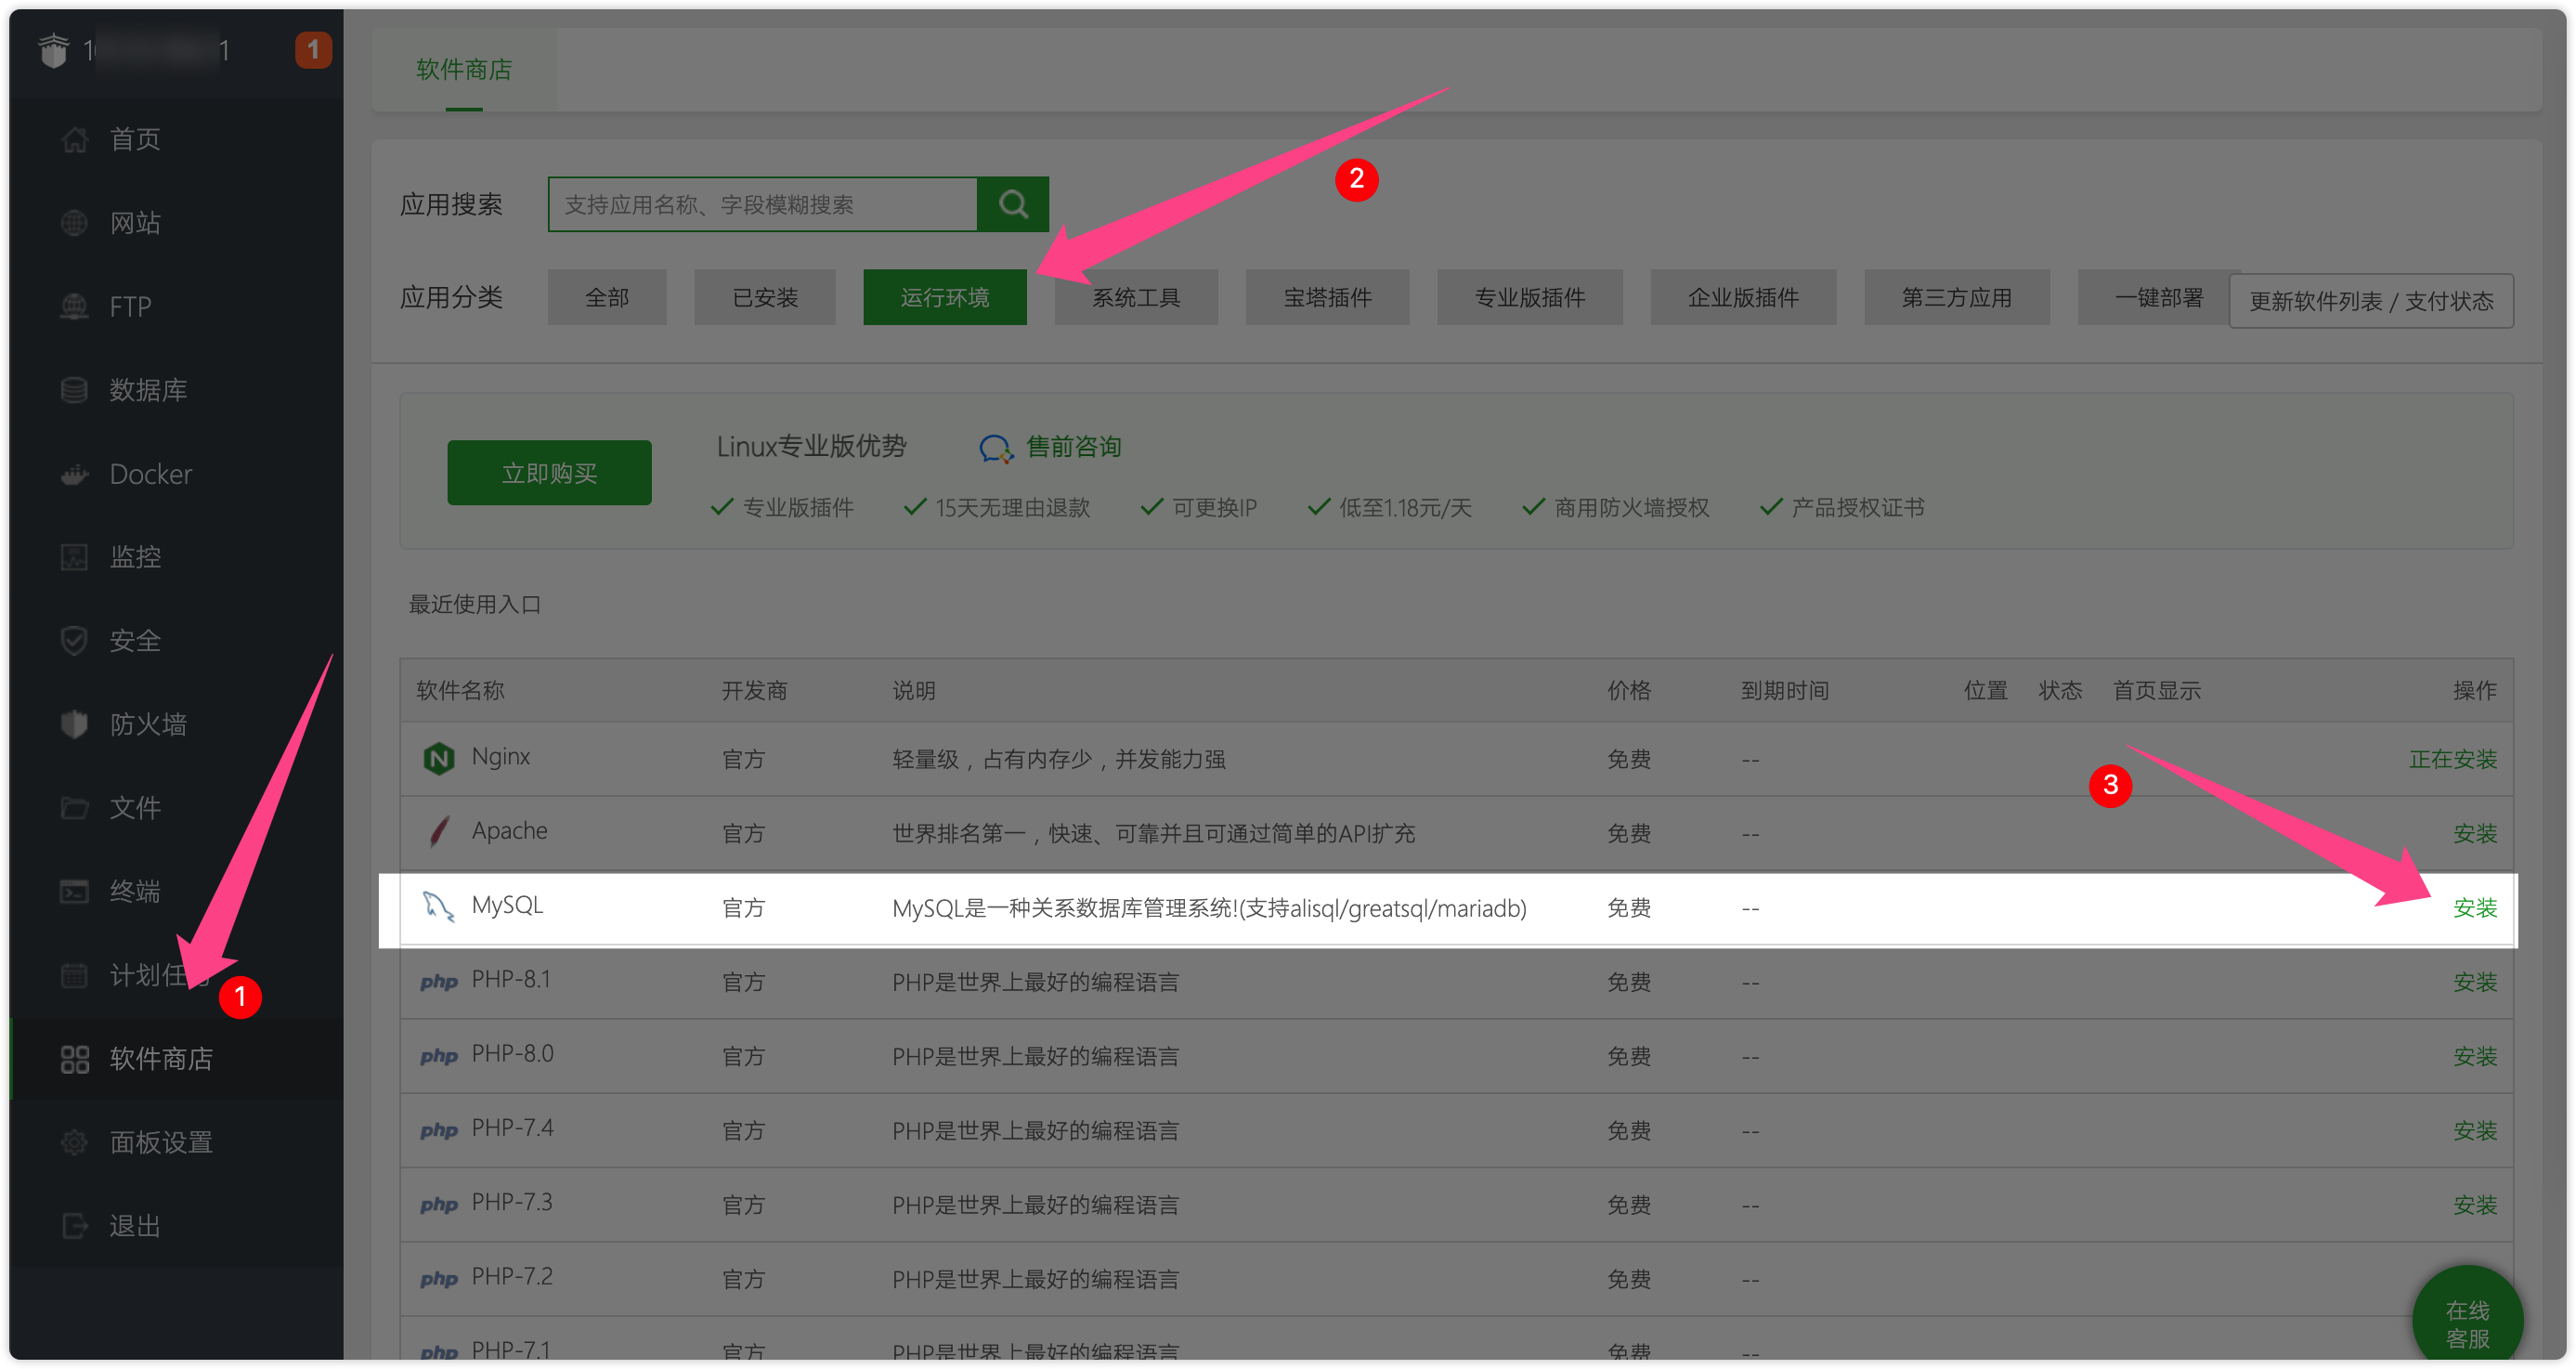This screenshot has height=1369, width=2576.
Task: Select the 第三方应用 category
Action: [1956, 297]
